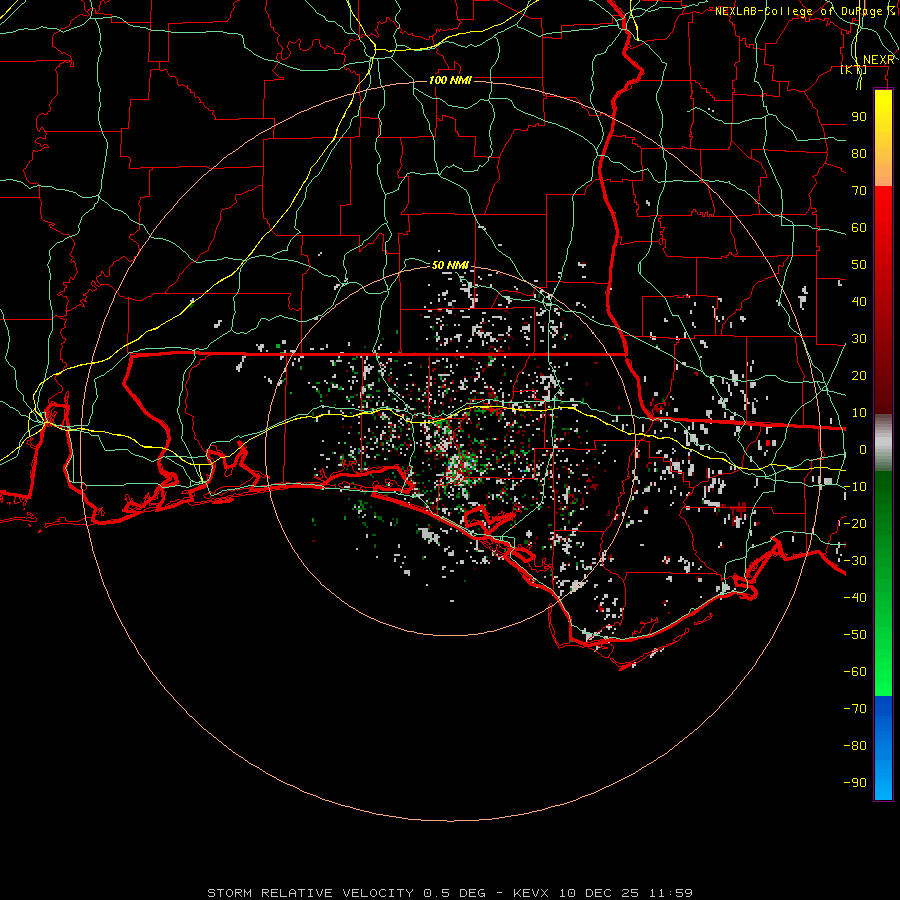Click the NEXLAB-College of DuPage credit text
Screen dimensions: 900x900
805,11
